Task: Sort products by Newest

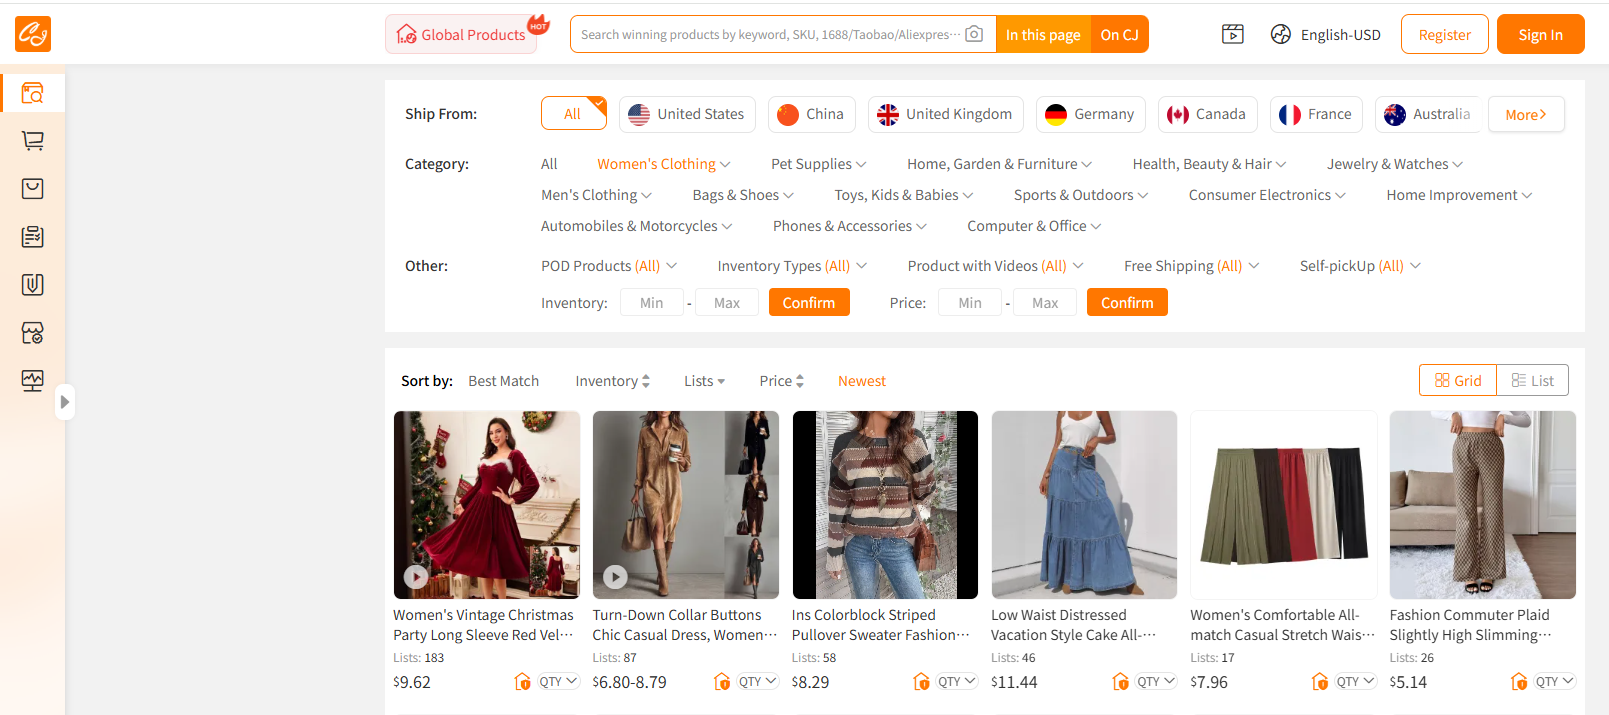Action: (861, 381)
